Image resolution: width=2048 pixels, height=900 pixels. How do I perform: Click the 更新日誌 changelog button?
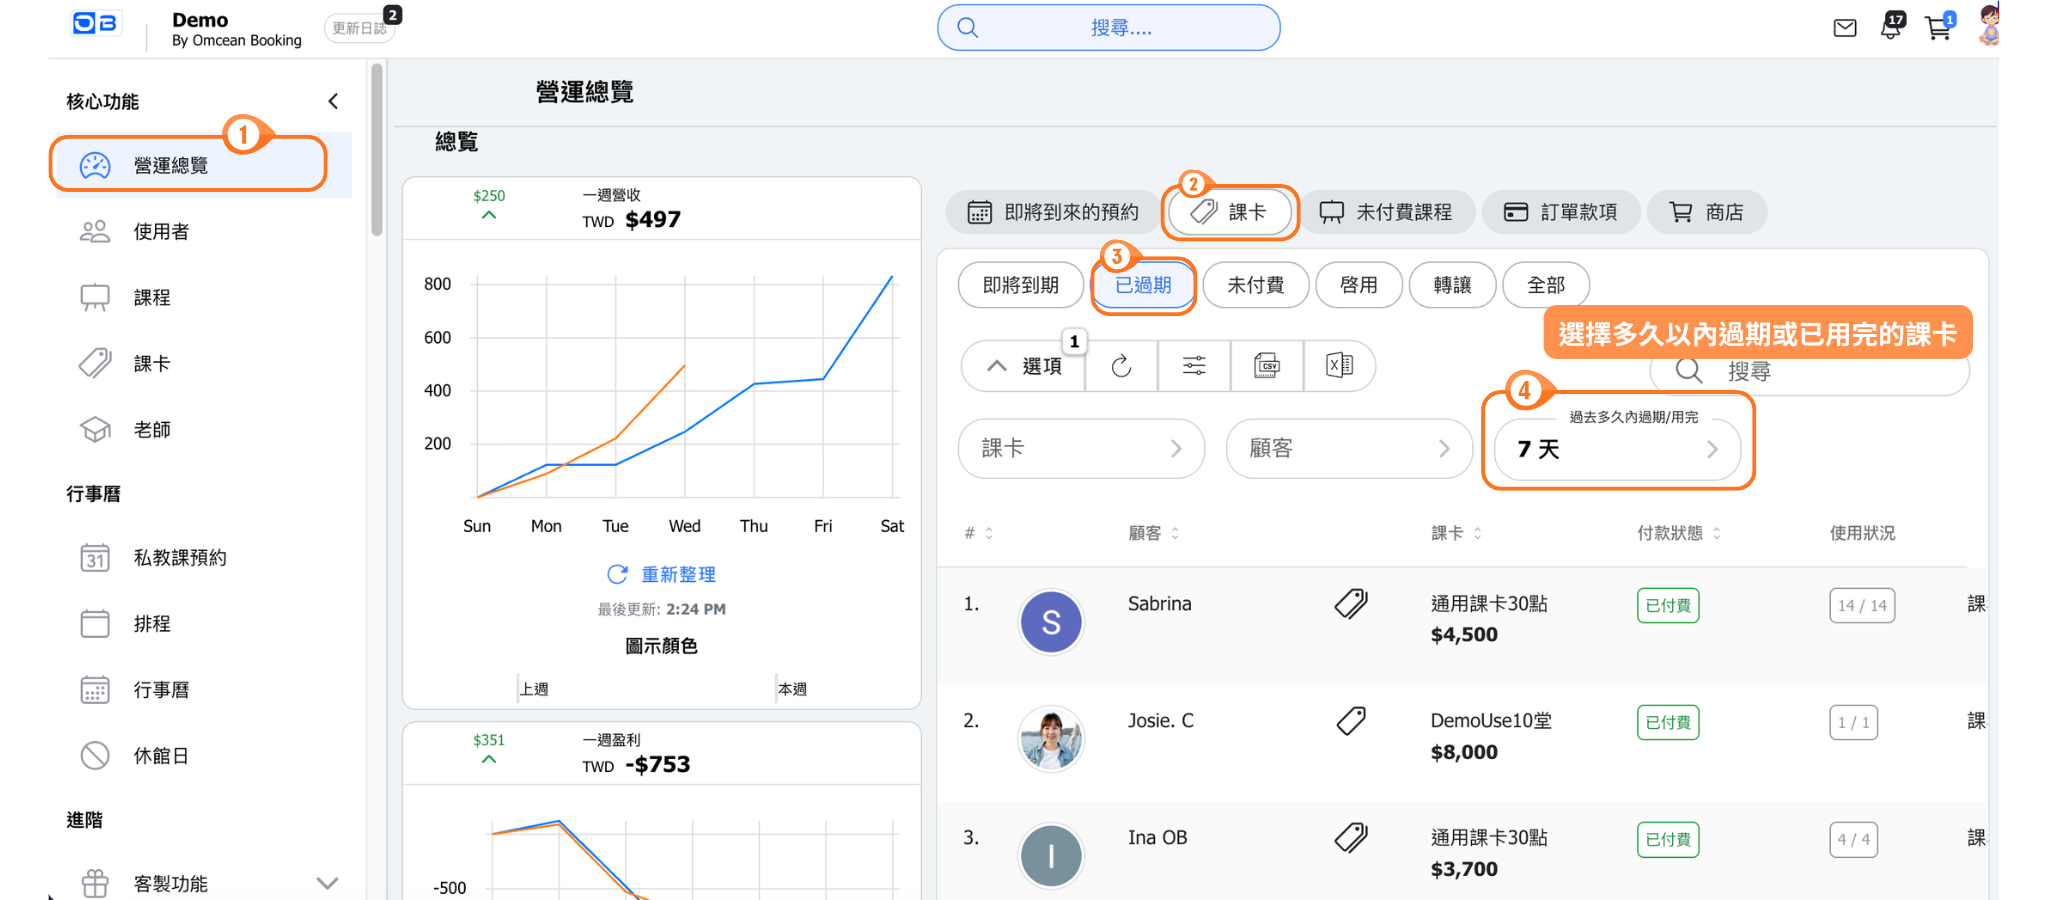coord(359,28)
